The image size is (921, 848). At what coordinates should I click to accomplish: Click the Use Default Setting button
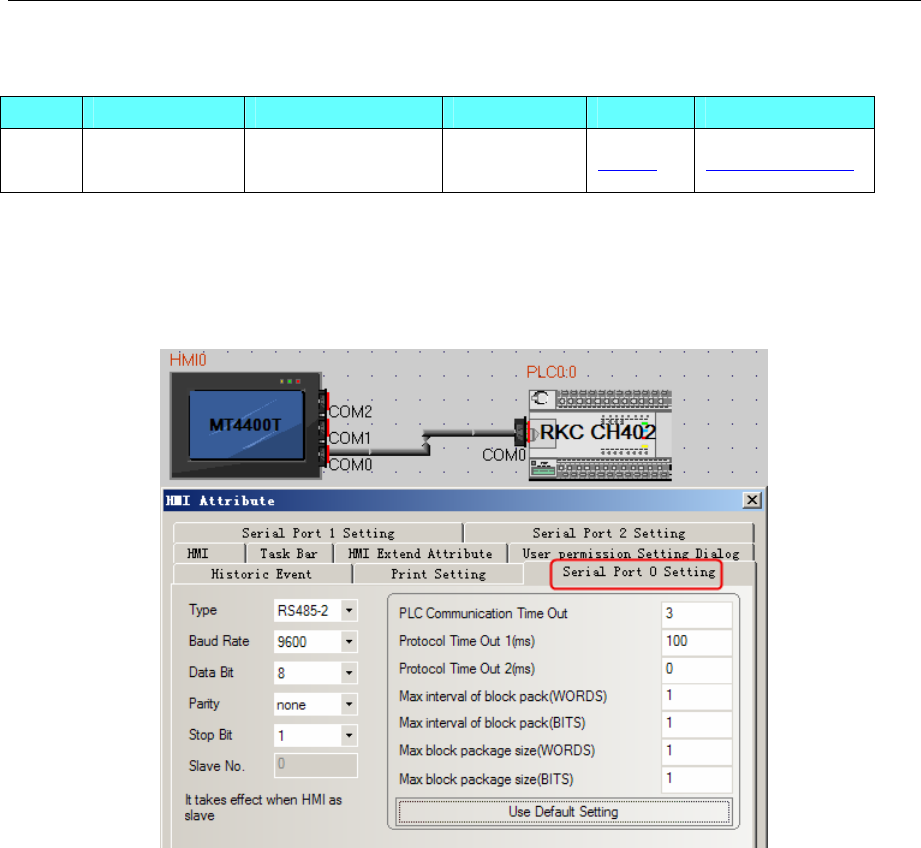coord(563,812)
